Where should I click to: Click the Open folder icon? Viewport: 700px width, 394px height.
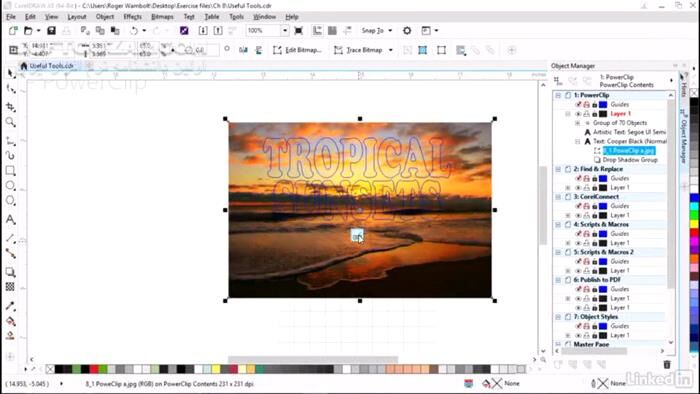(28, 30)
